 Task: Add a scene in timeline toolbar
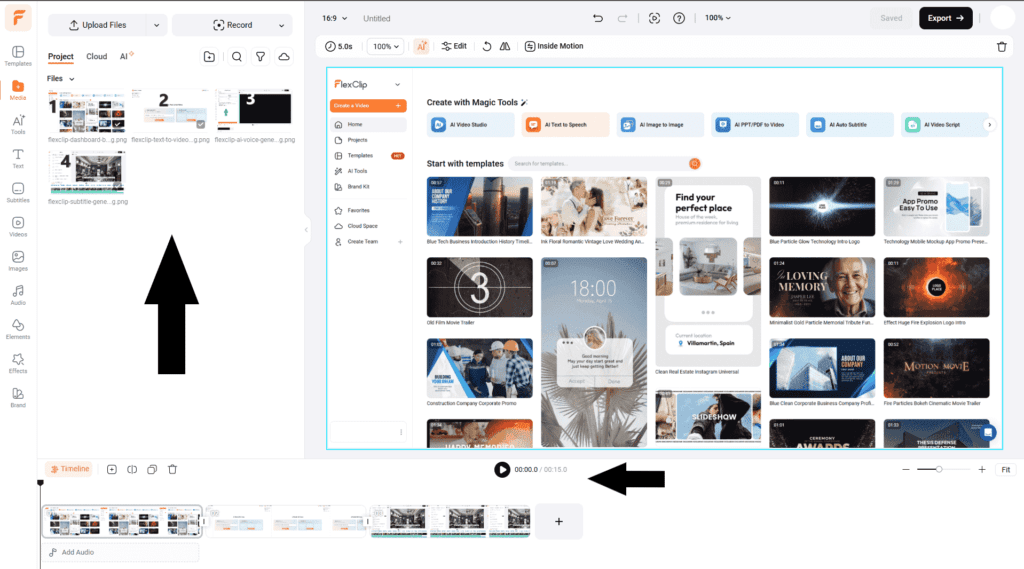(112, 469)
